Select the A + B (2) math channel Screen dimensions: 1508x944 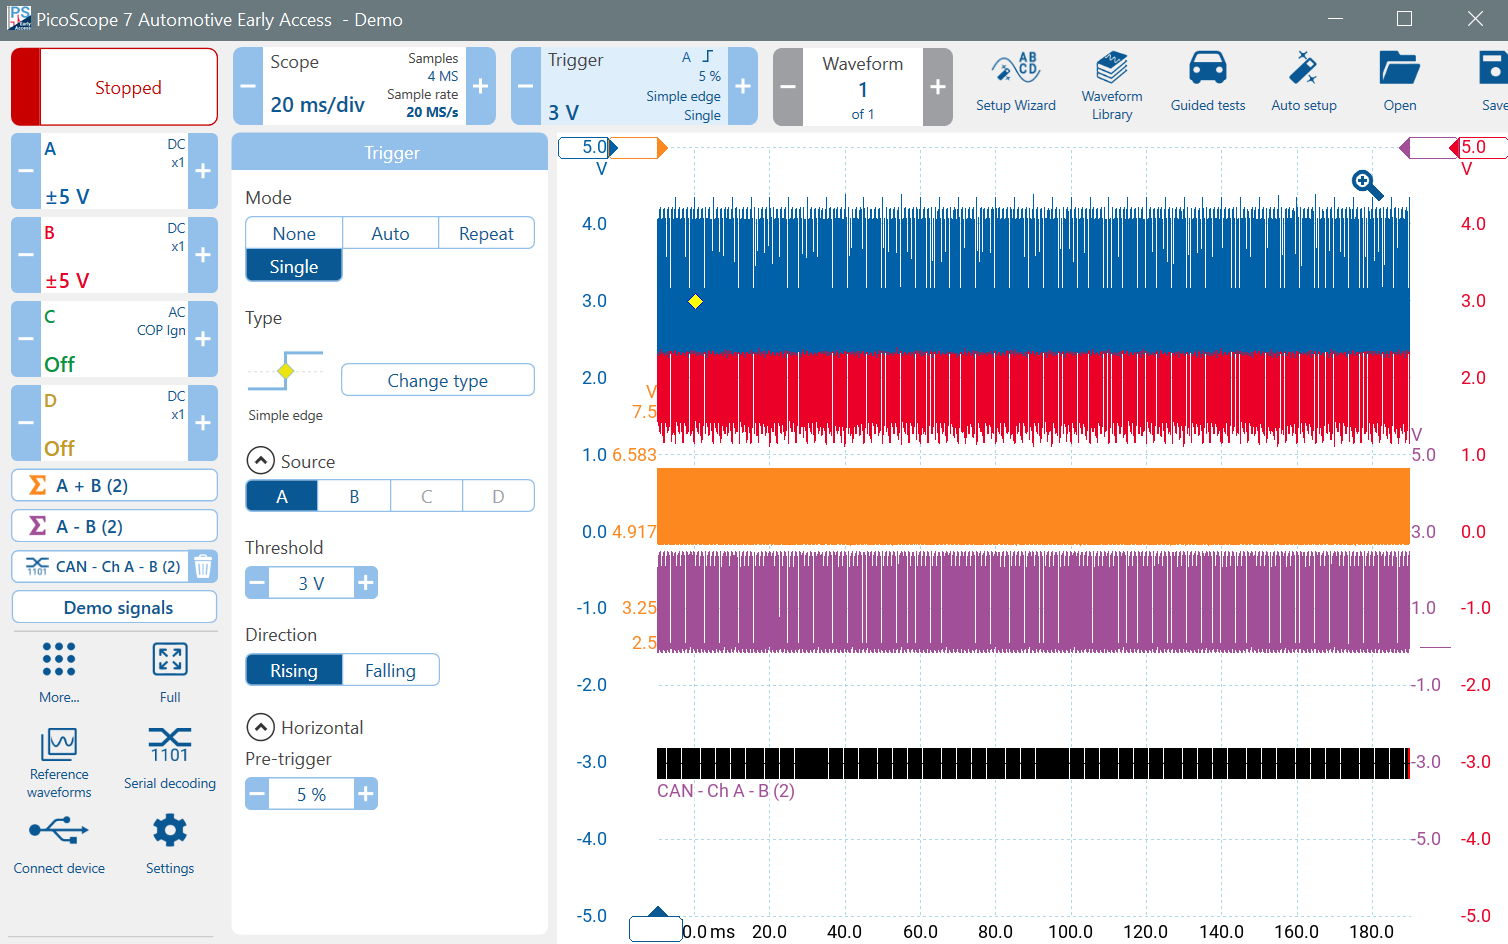coord(114,485)
